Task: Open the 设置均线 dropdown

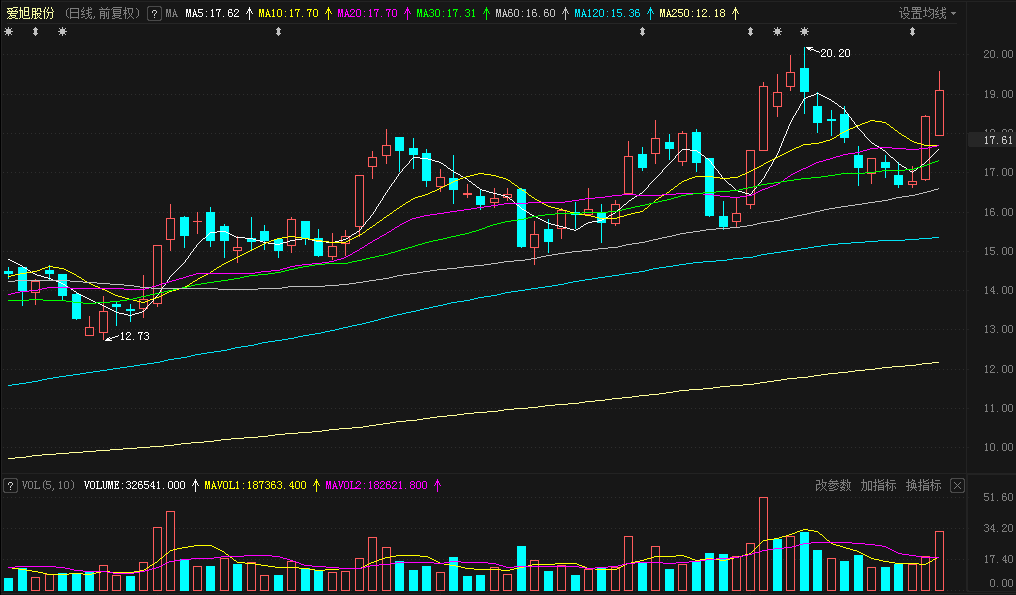Action: point(927,14)
